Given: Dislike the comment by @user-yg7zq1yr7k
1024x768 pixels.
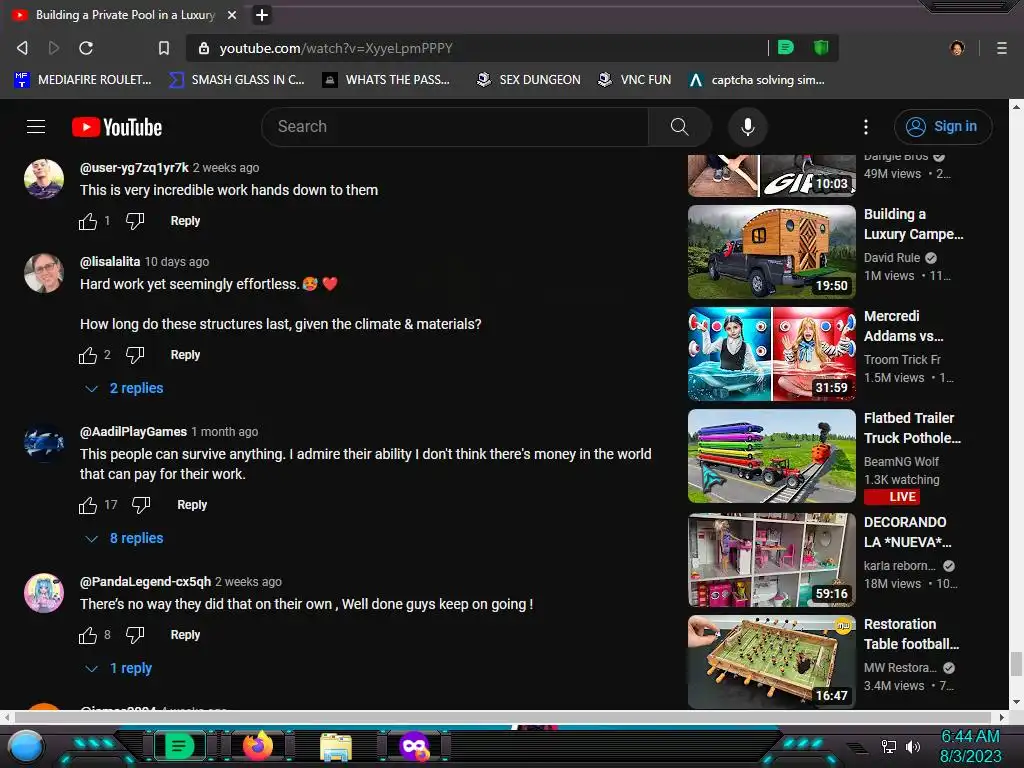Looking at the screenshot, I should pyautogui.click(x=135, y=221).
